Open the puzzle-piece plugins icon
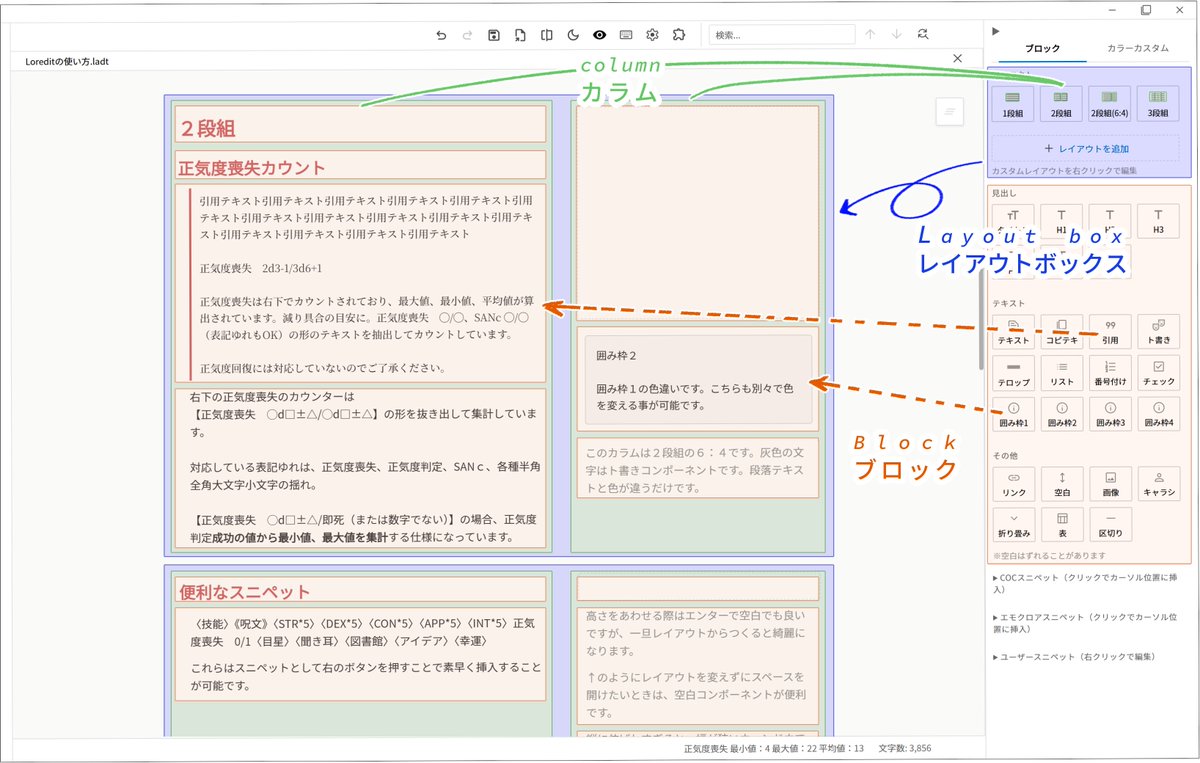 [679, 35]
